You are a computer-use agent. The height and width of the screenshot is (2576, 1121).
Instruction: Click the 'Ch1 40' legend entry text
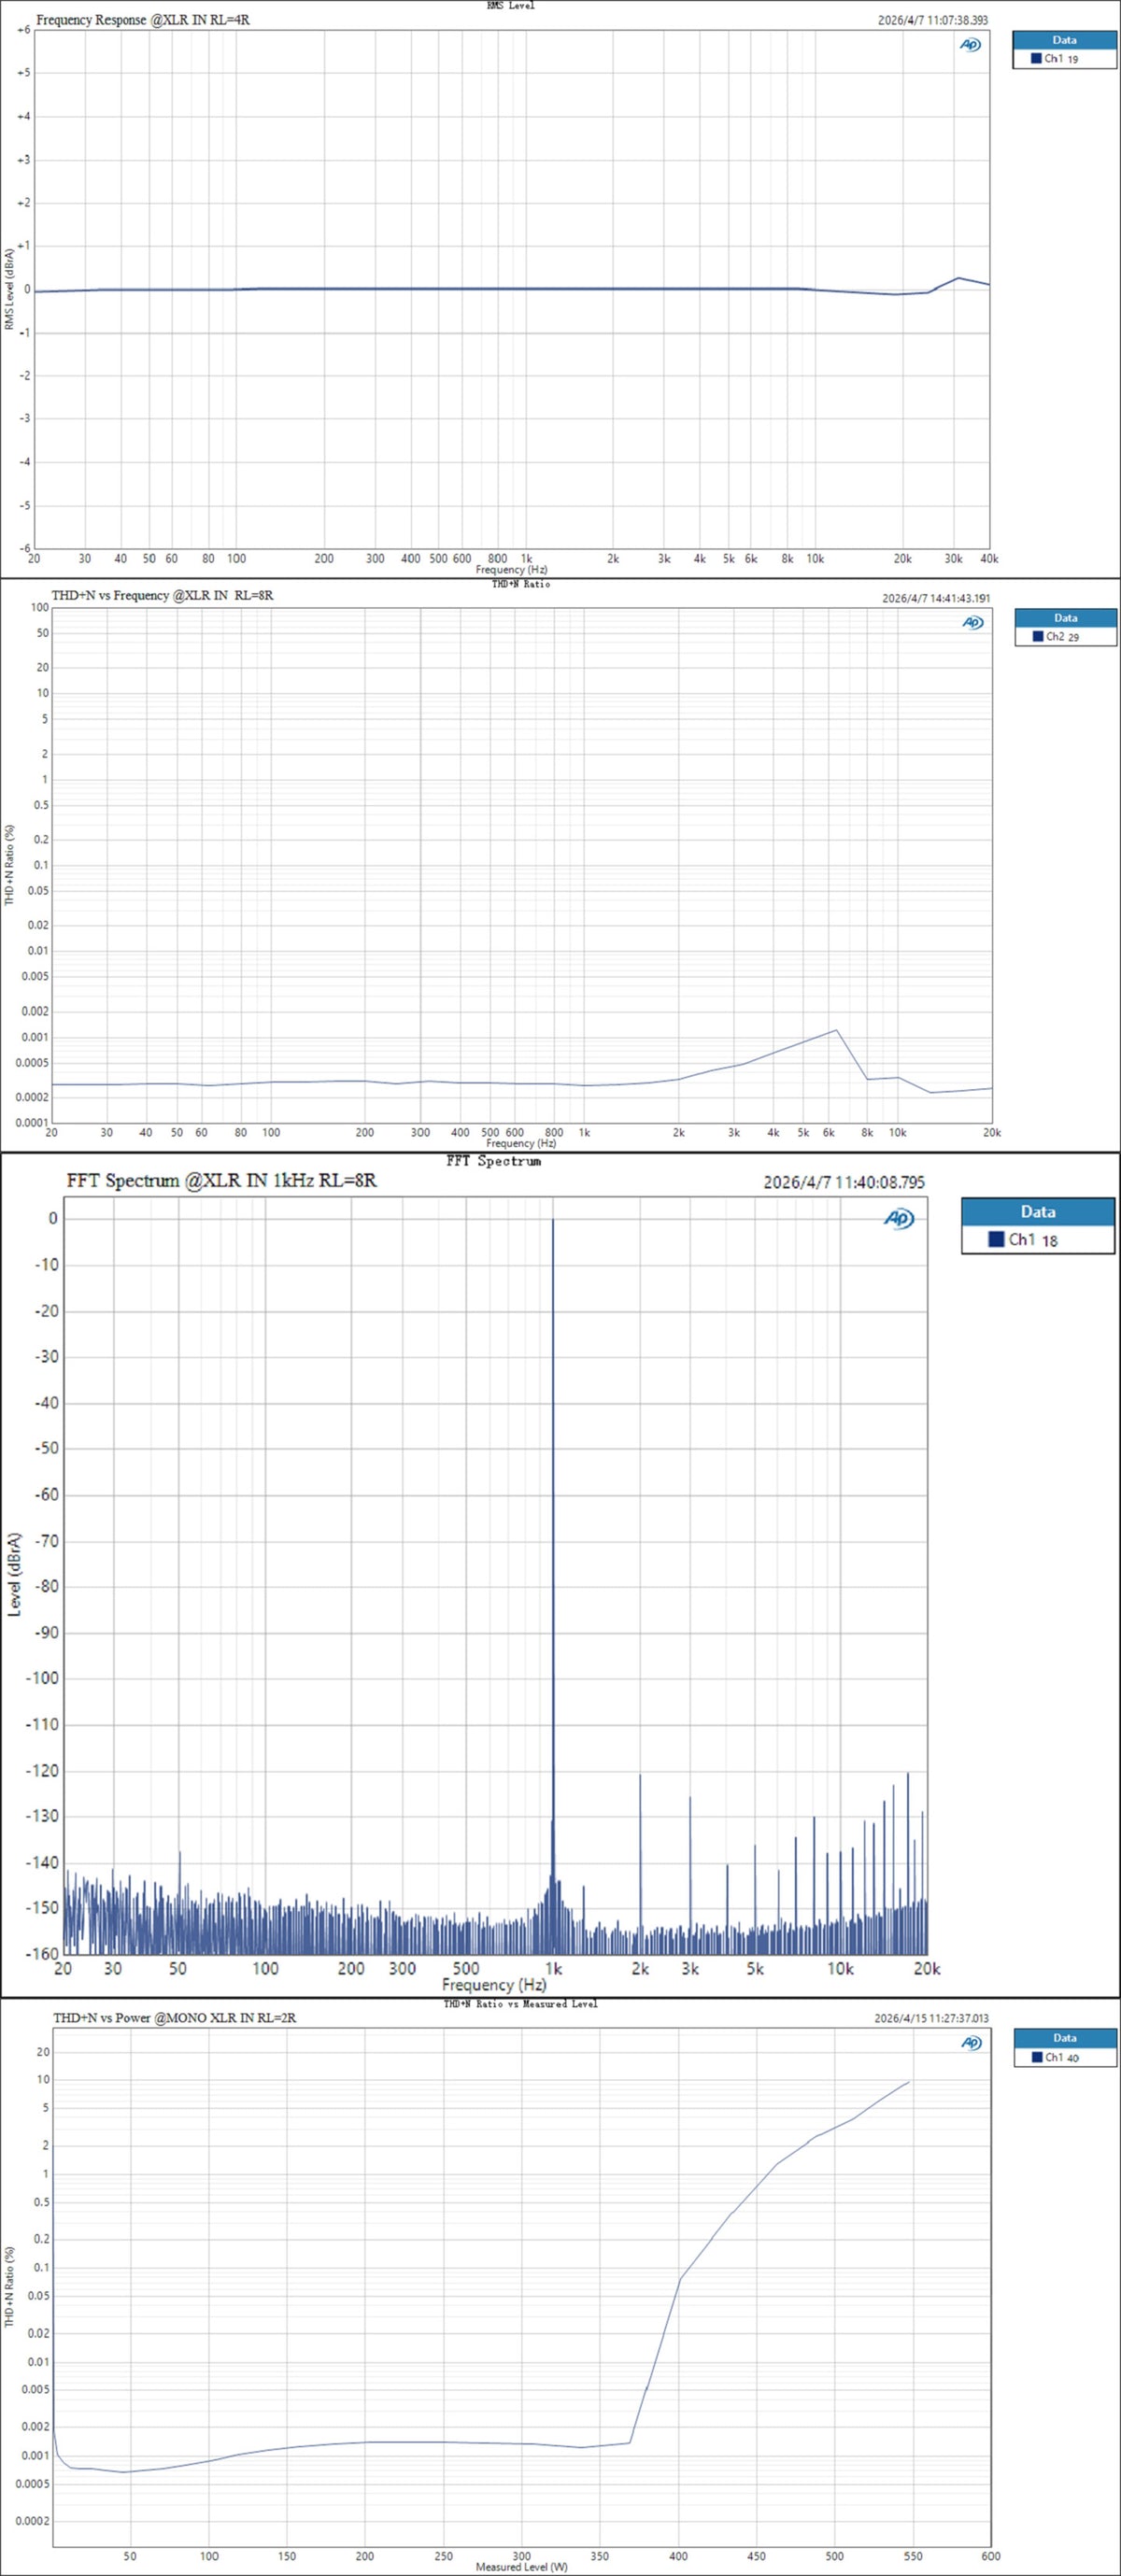tap(1062, 2057)
